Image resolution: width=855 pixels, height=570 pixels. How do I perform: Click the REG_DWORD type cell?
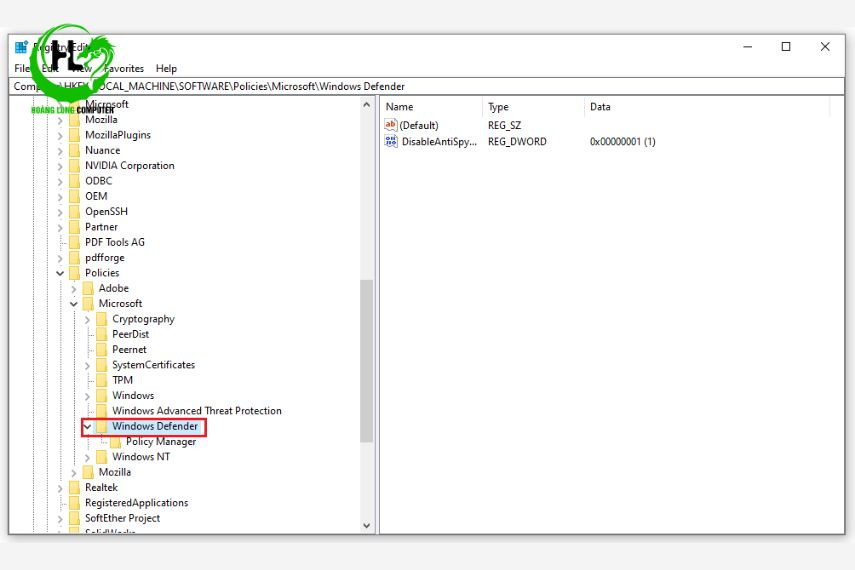[x=517, y=142]
